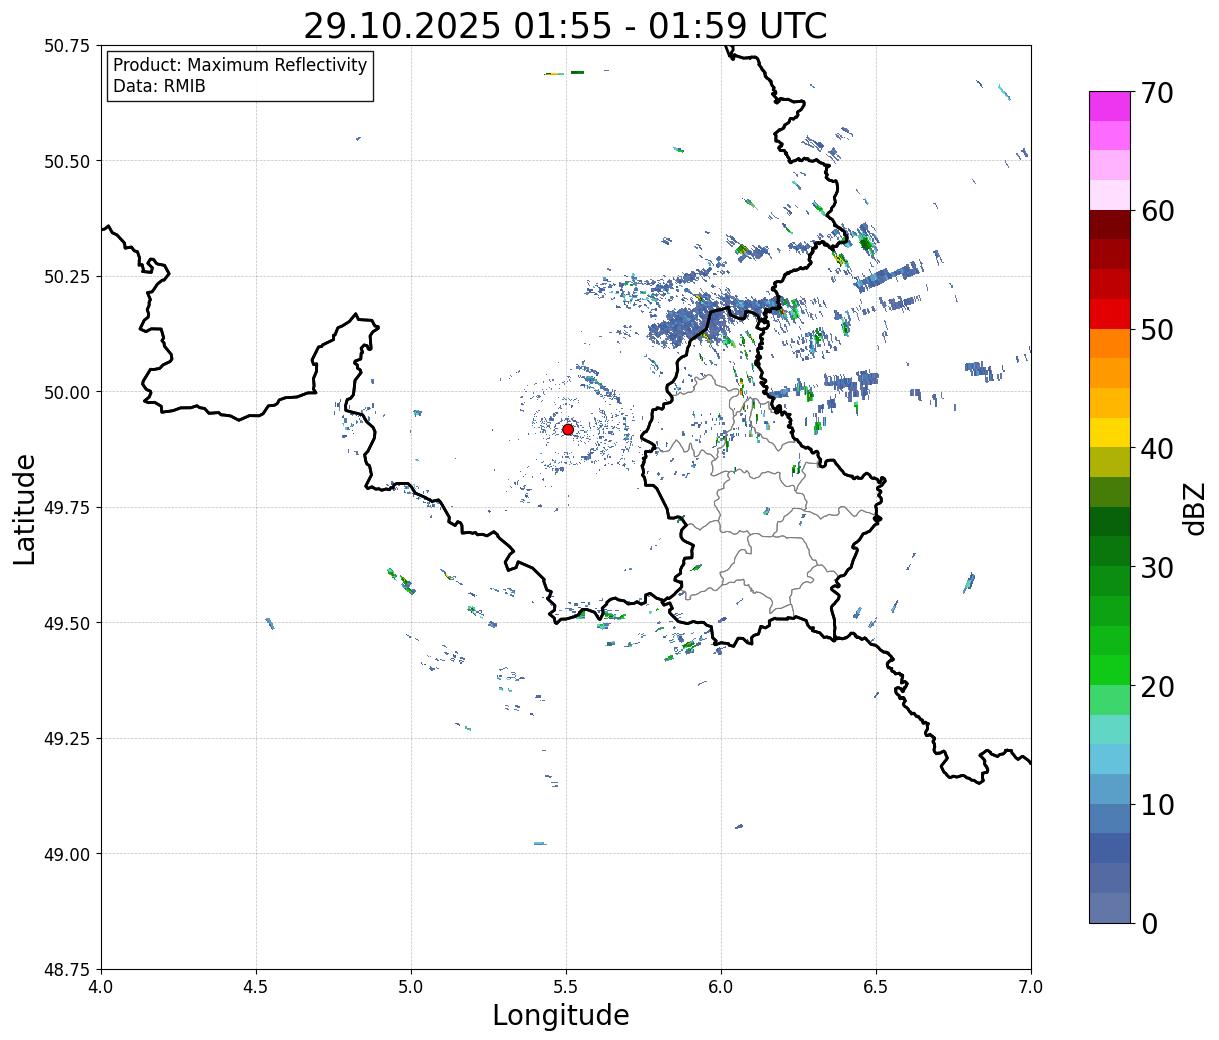Click the latitude tick label 49.50

pyautogui.click(x=66, y=623)
